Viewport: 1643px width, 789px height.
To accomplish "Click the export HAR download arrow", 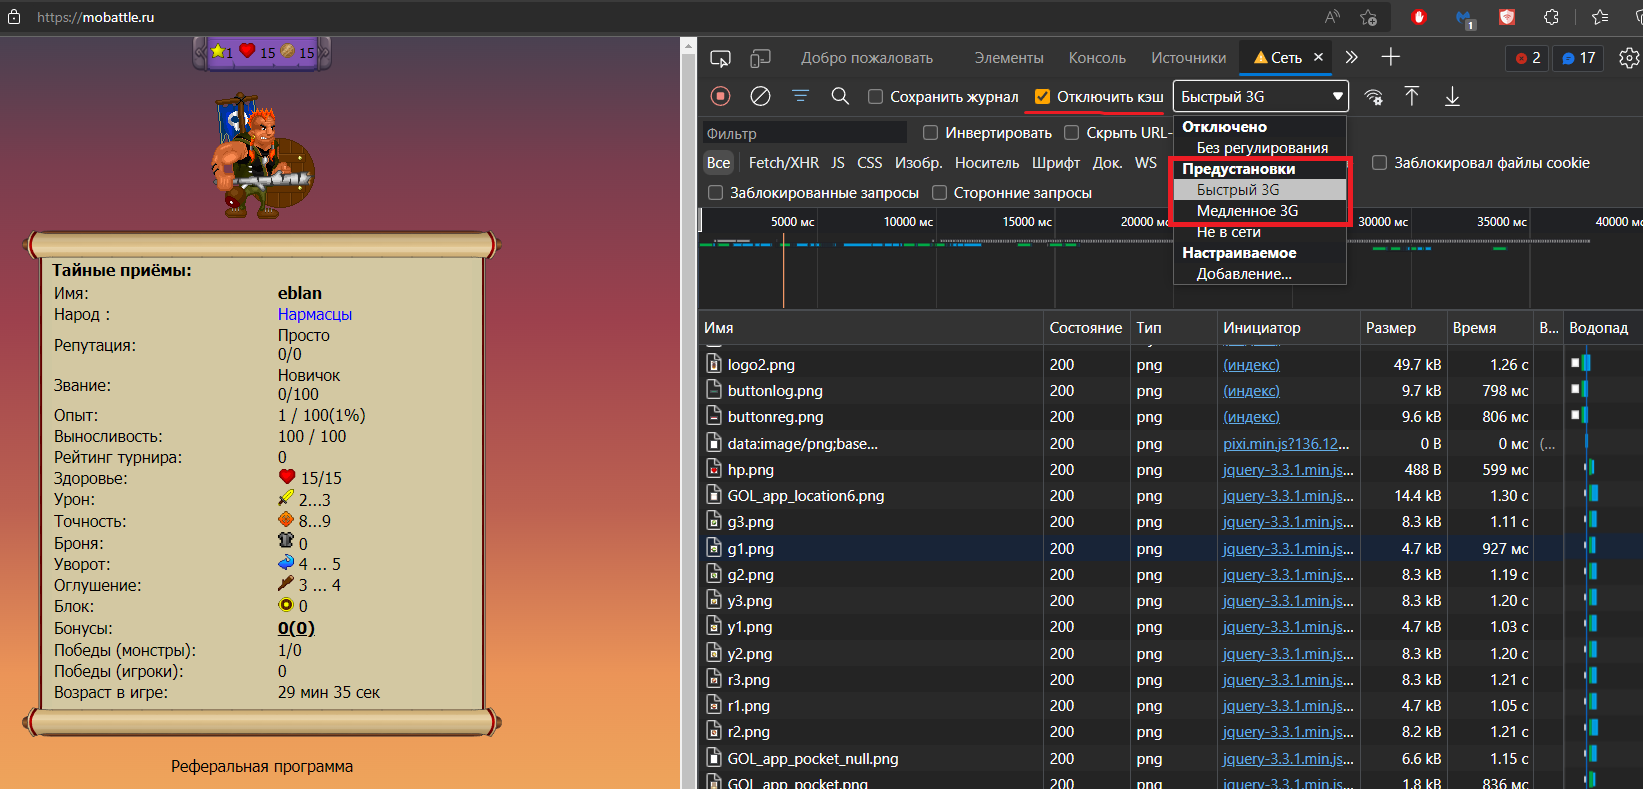I will tap(1452, 96).
